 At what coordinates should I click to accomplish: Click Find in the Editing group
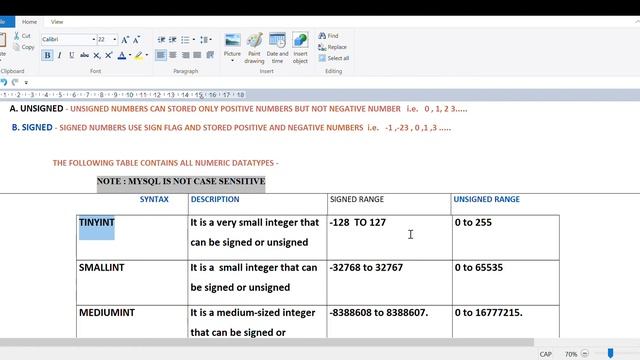point(329,36)
